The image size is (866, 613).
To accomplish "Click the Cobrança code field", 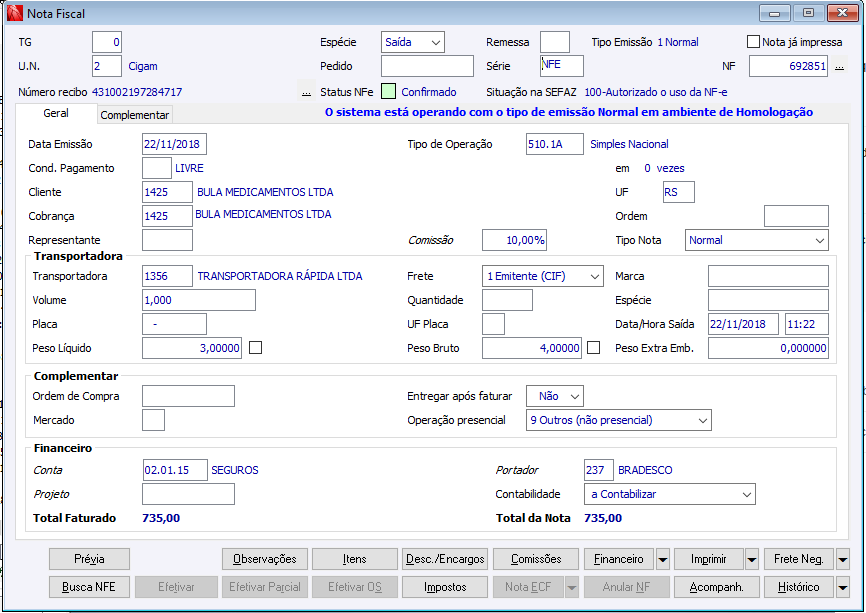I will click(x=167, y=216).
